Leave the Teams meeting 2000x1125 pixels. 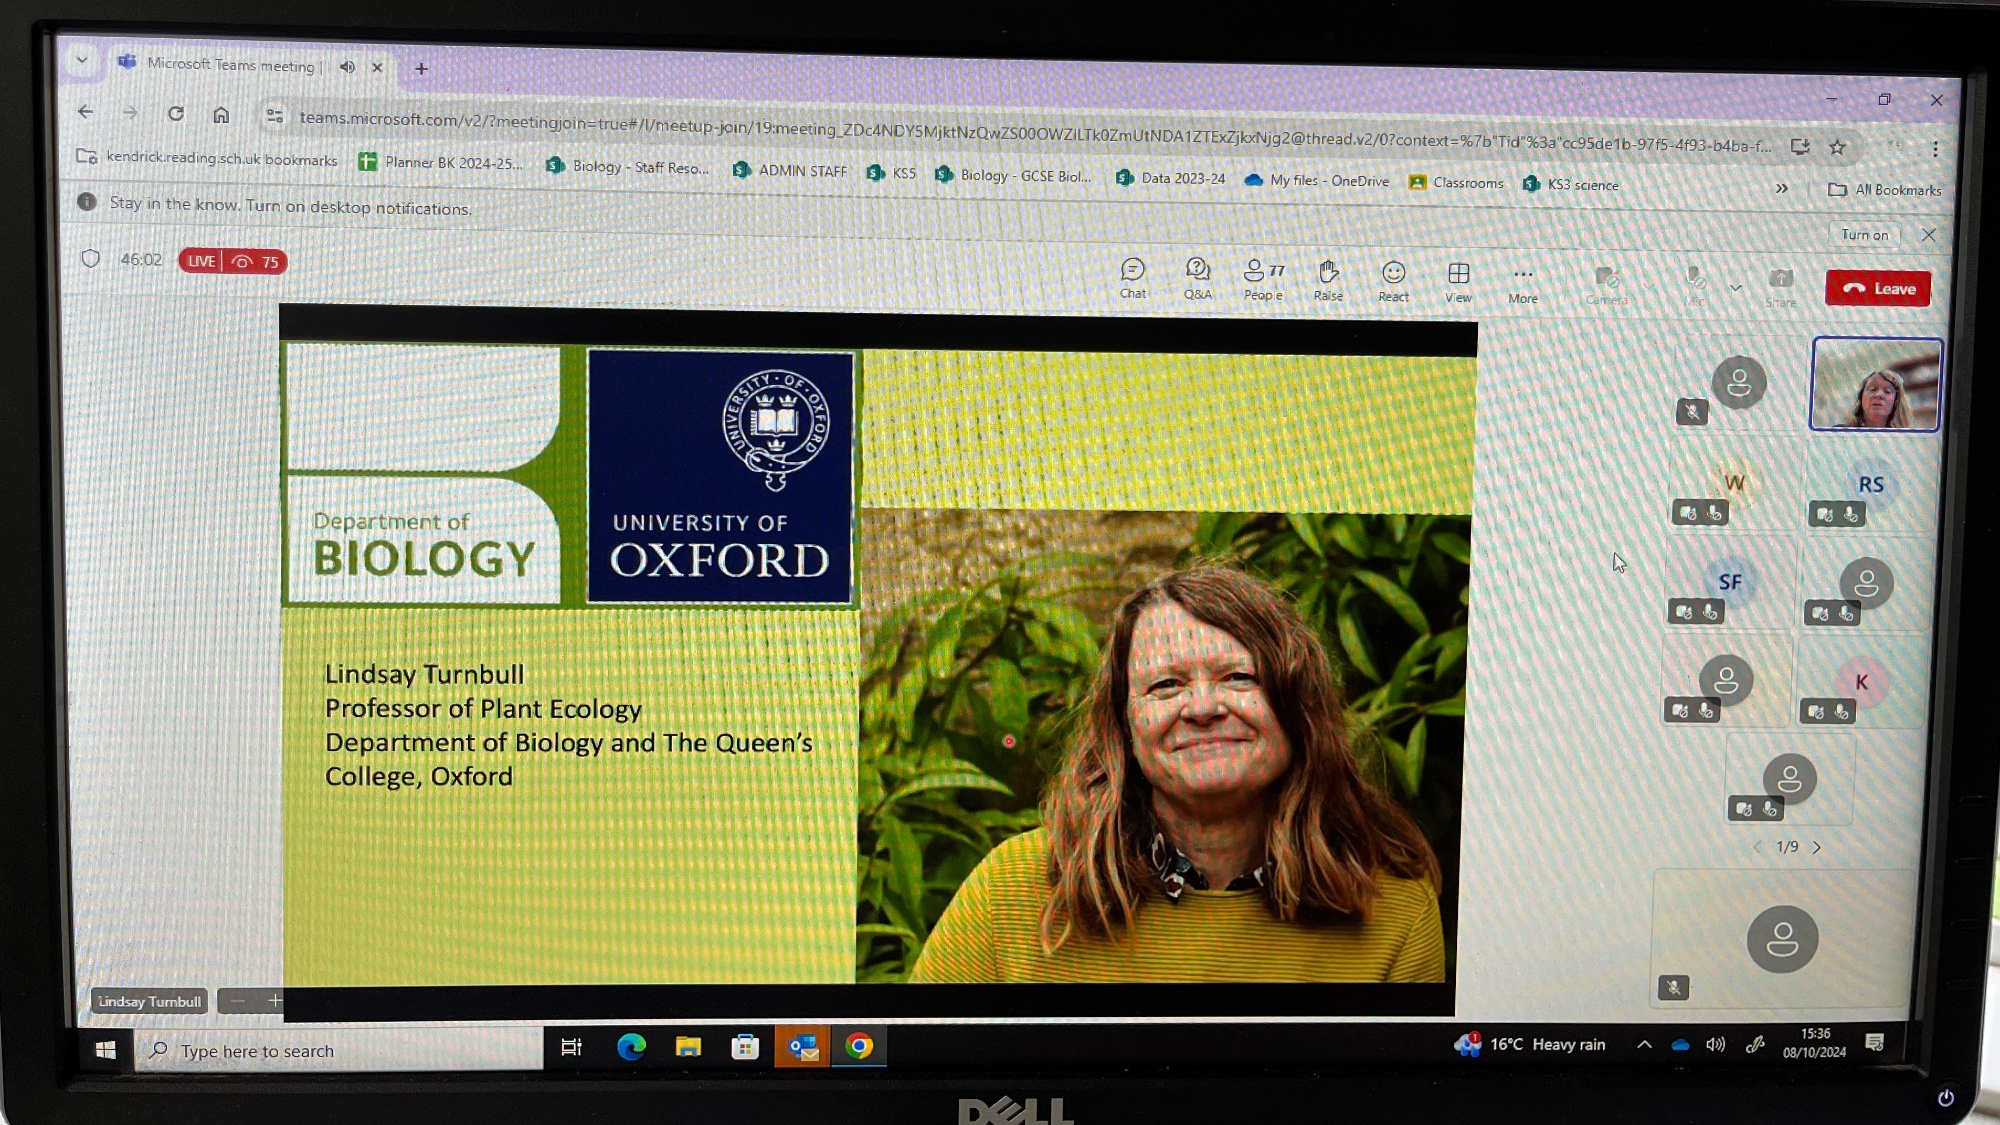[x=1878, y=289]
